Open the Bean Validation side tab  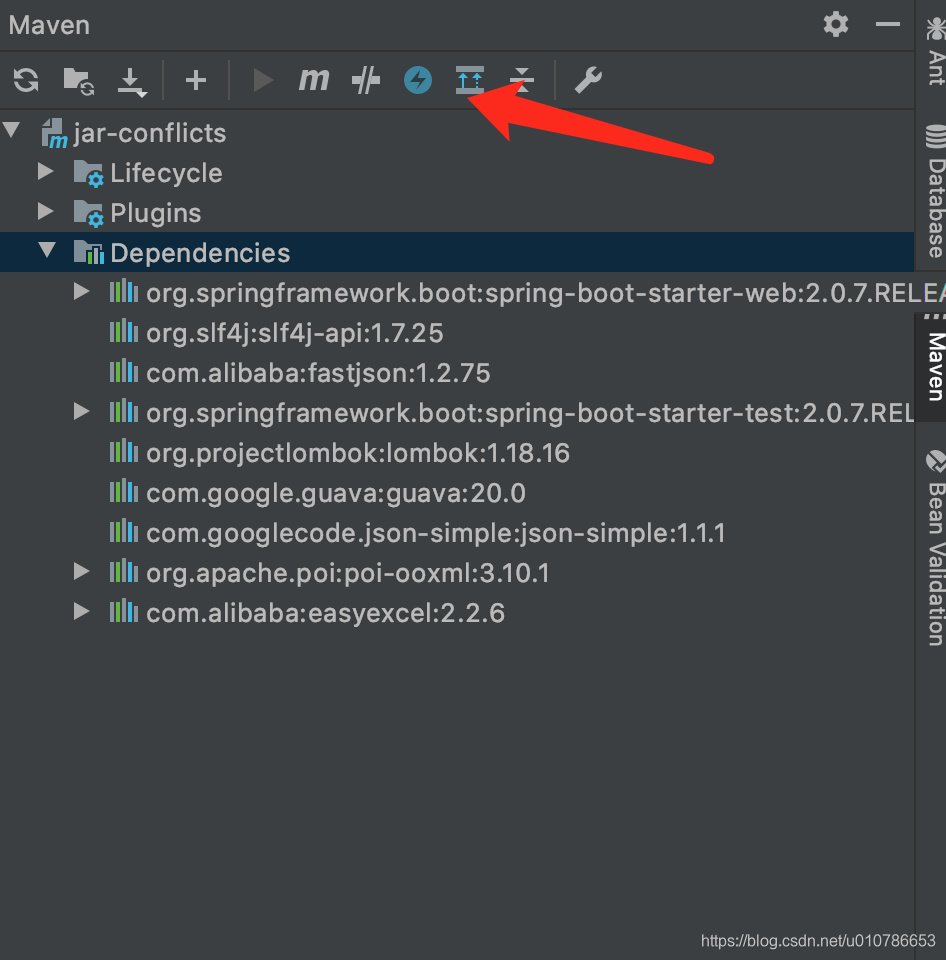(935, 548)
